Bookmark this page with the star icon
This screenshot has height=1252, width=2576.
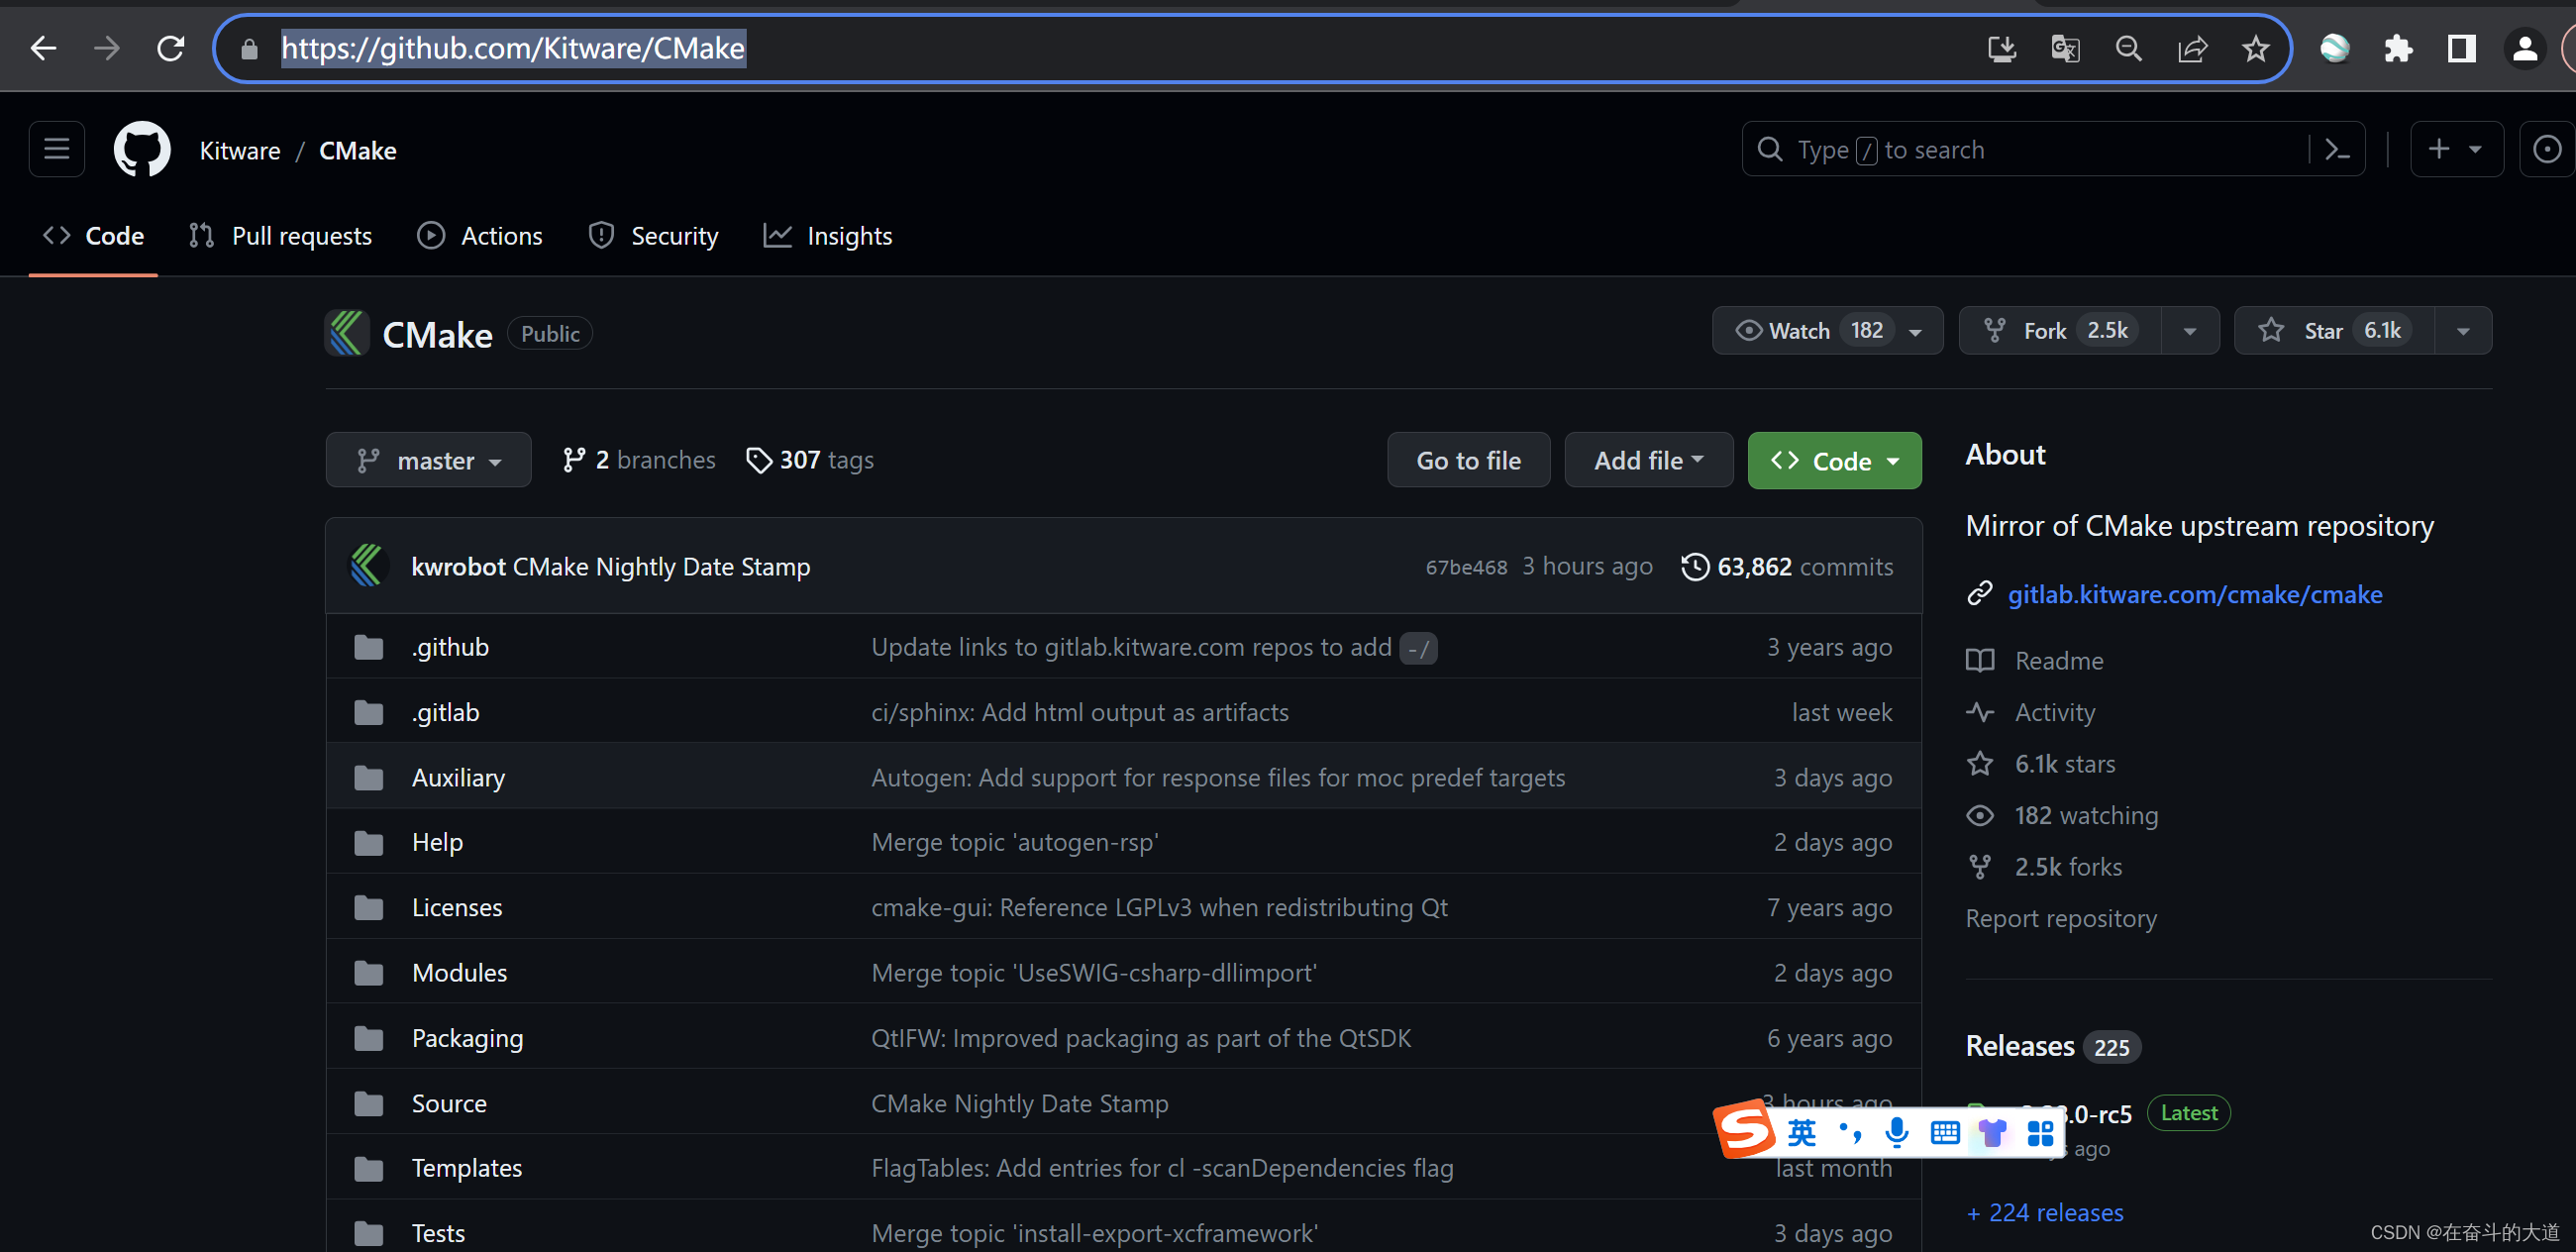click(x=2255, y=48)
